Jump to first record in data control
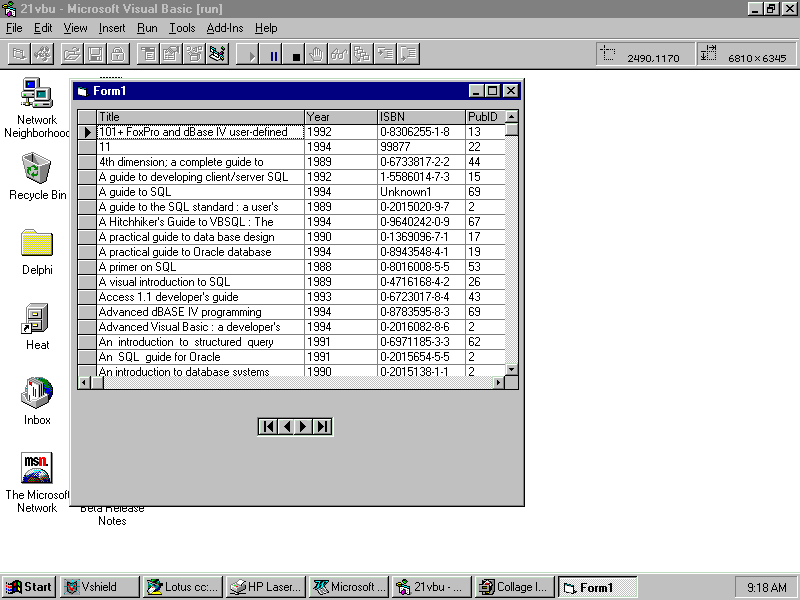Viewport: 800px width, 600px height. pyautogui.click(x=268, y=427)
